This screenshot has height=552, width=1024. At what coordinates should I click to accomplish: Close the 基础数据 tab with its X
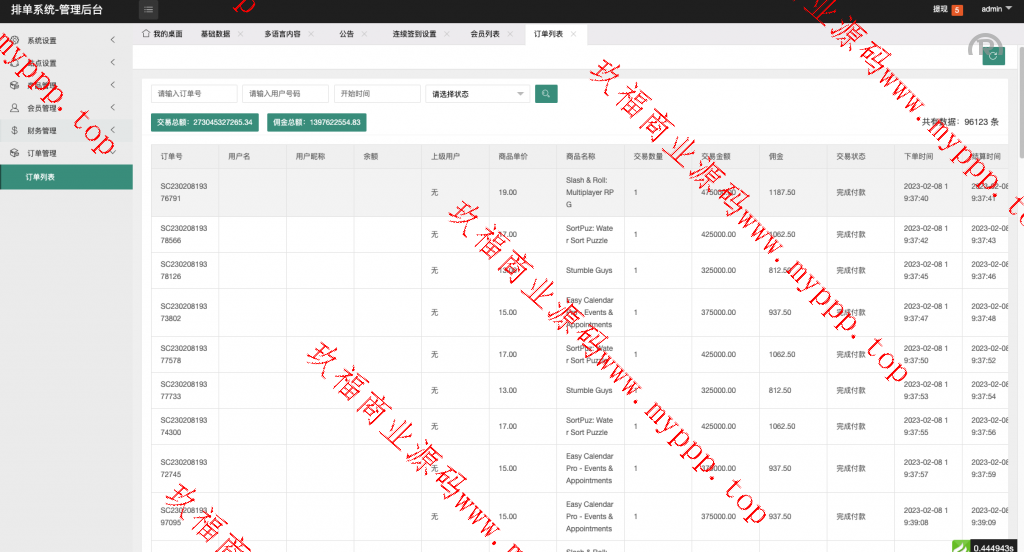coord(241,34)
